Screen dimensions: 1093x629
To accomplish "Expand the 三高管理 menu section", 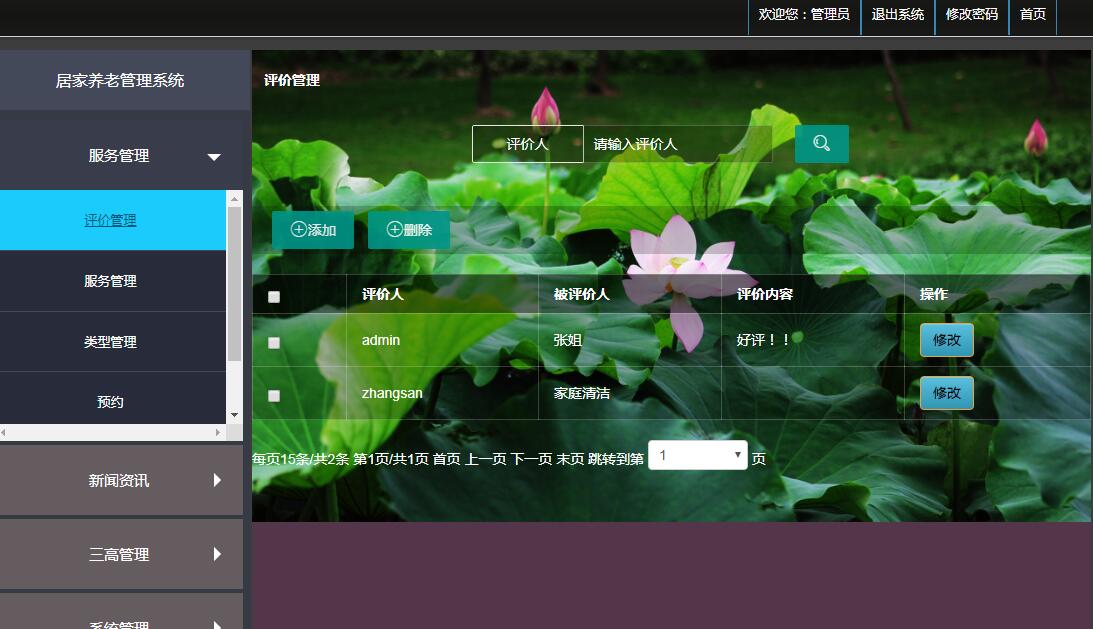I will pyautogui.click(x=121, y=554).
